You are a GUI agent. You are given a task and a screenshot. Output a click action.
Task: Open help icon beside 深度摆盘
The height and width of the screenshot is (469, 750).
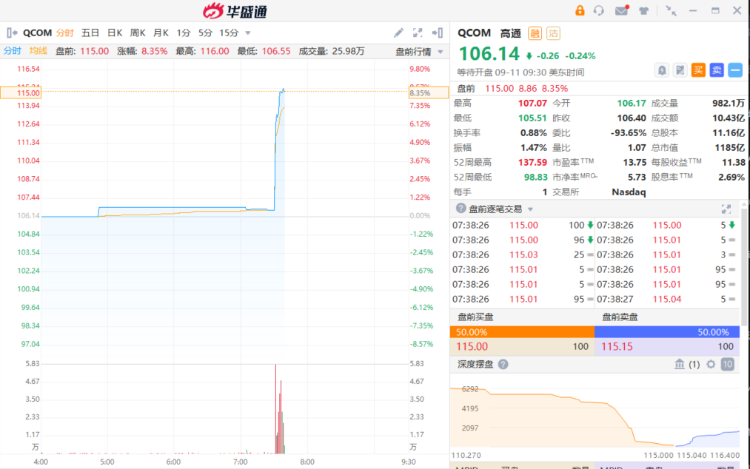(503, 364)
